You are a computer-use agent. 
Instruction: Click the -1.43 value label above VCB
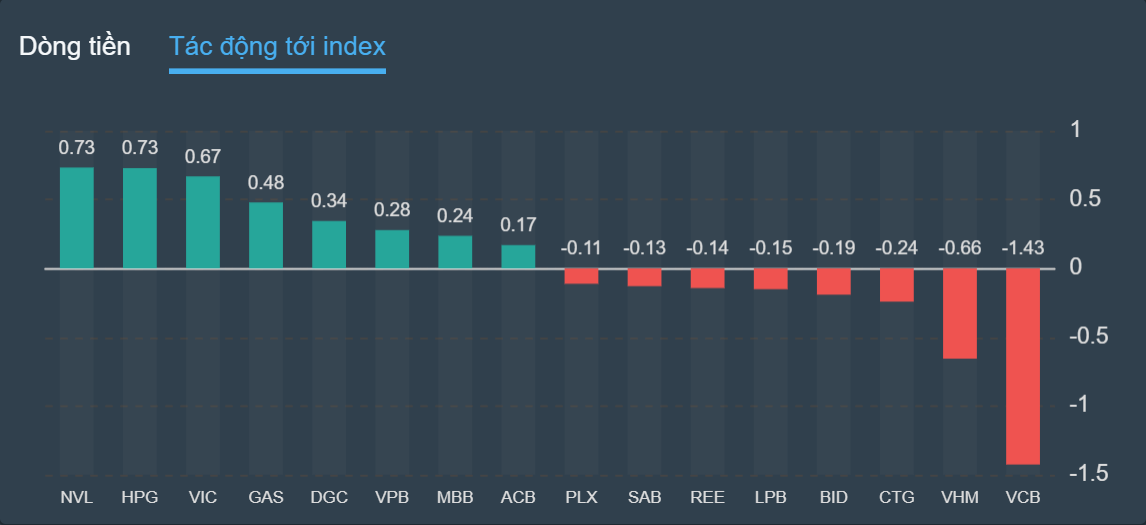1023,248
